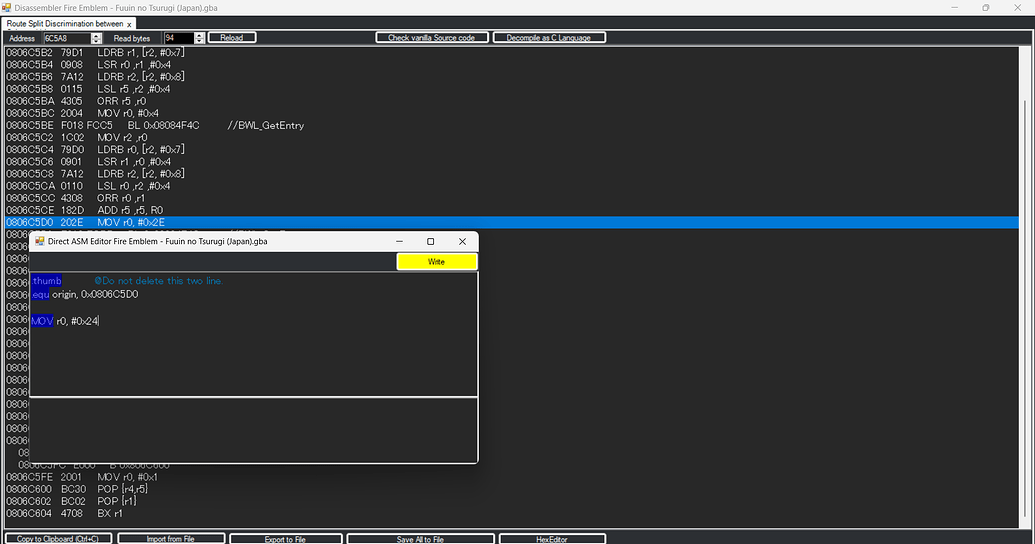Viewport: 1035px width, 544px height.
Task: Decrease the Read bytes stepper value
Action: click(x=200, y=42)
